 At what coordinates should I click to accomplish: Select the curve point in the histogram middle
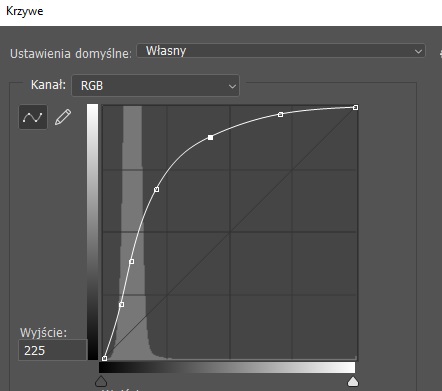click(132, 262)
